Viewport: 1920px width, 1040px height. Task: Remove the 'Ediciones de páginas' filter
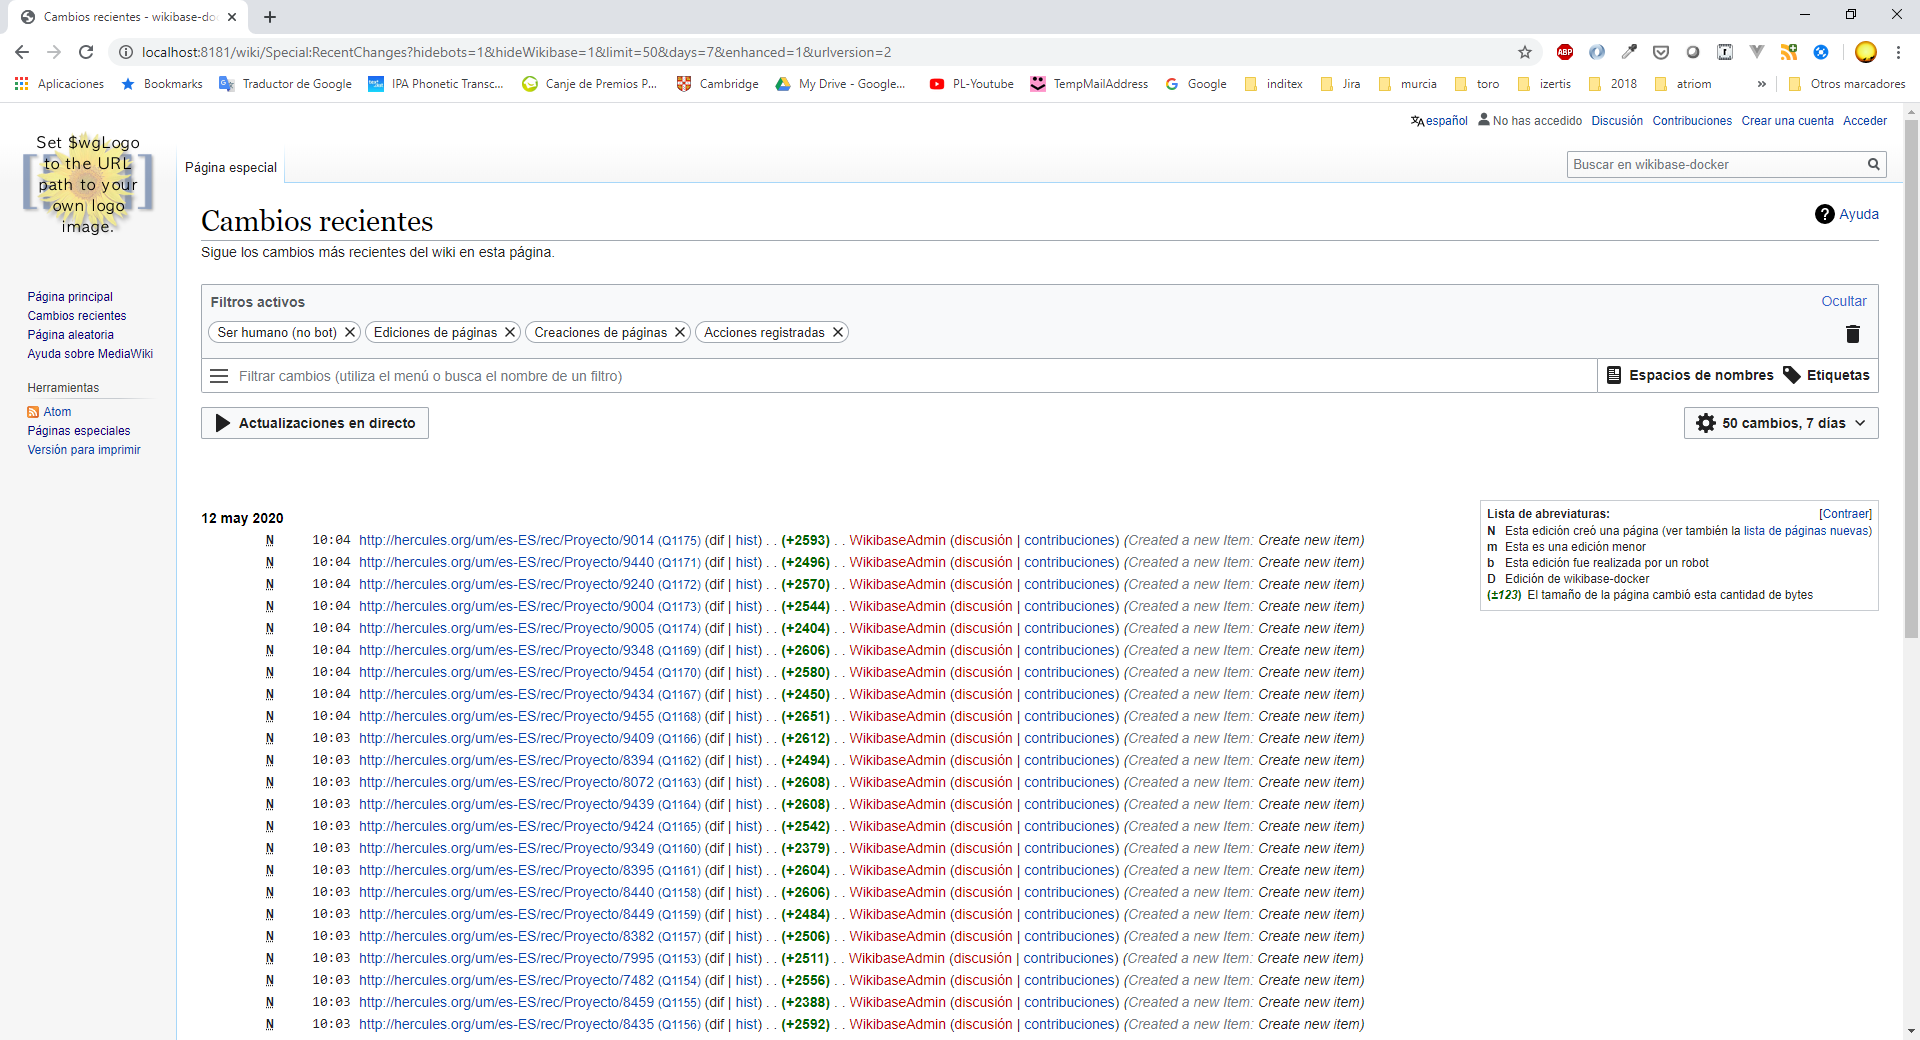click(x=510, y=332)
